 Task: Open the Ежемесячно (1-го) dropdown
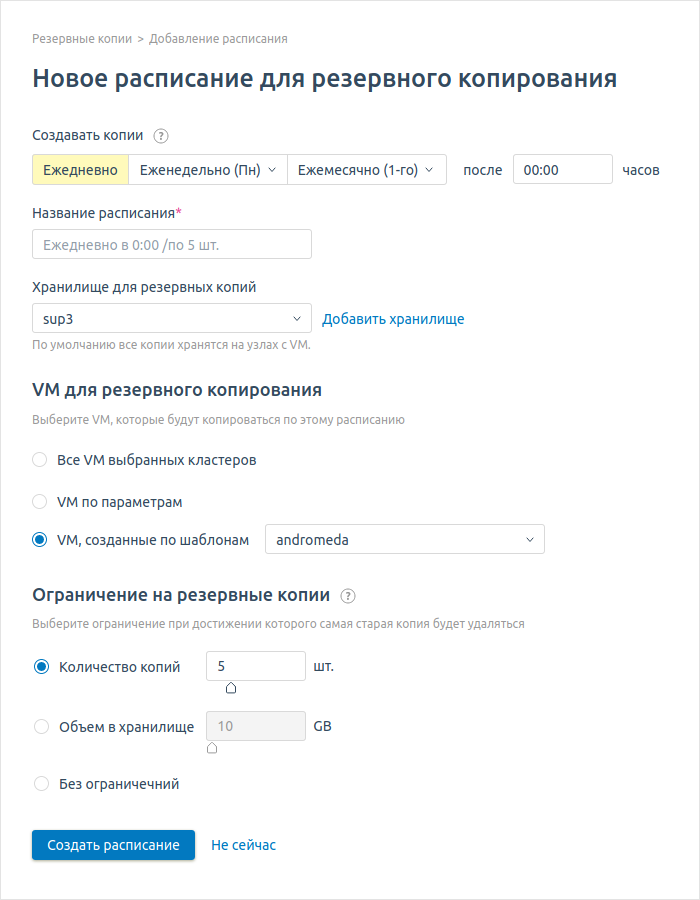[366, 170]
